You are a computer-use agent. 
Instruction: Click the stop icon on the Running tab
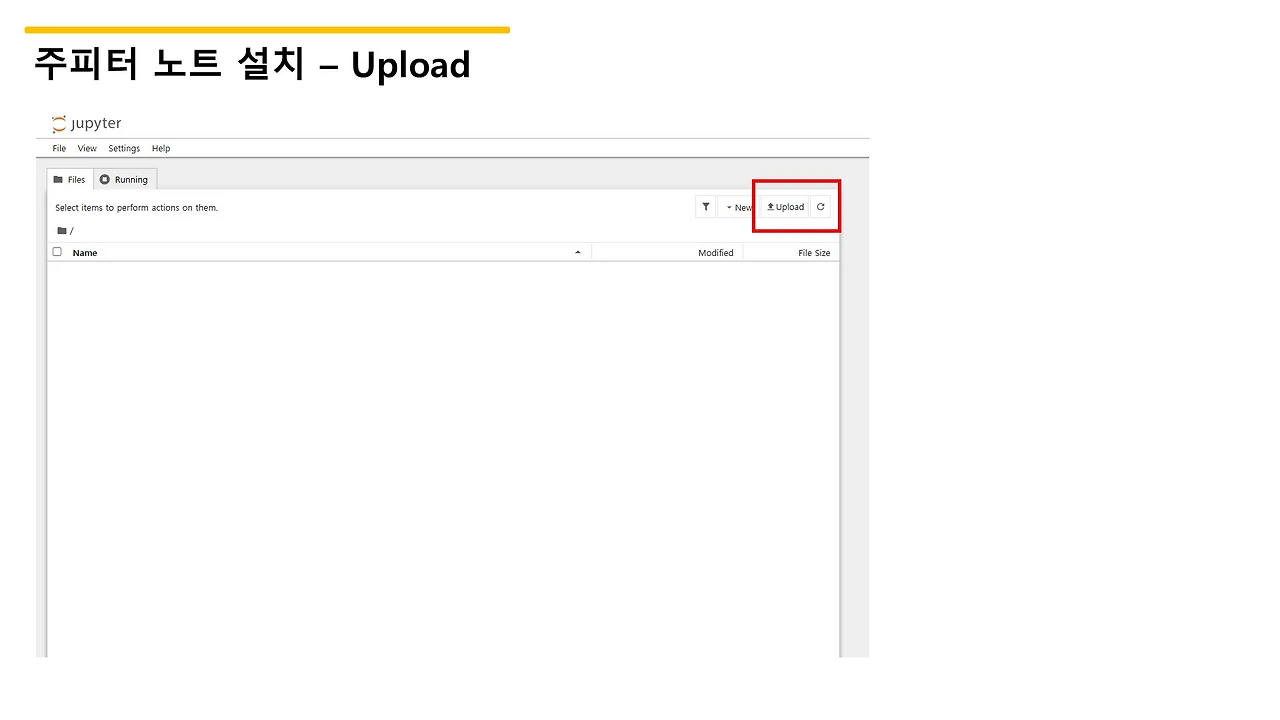tap(105, 179)
